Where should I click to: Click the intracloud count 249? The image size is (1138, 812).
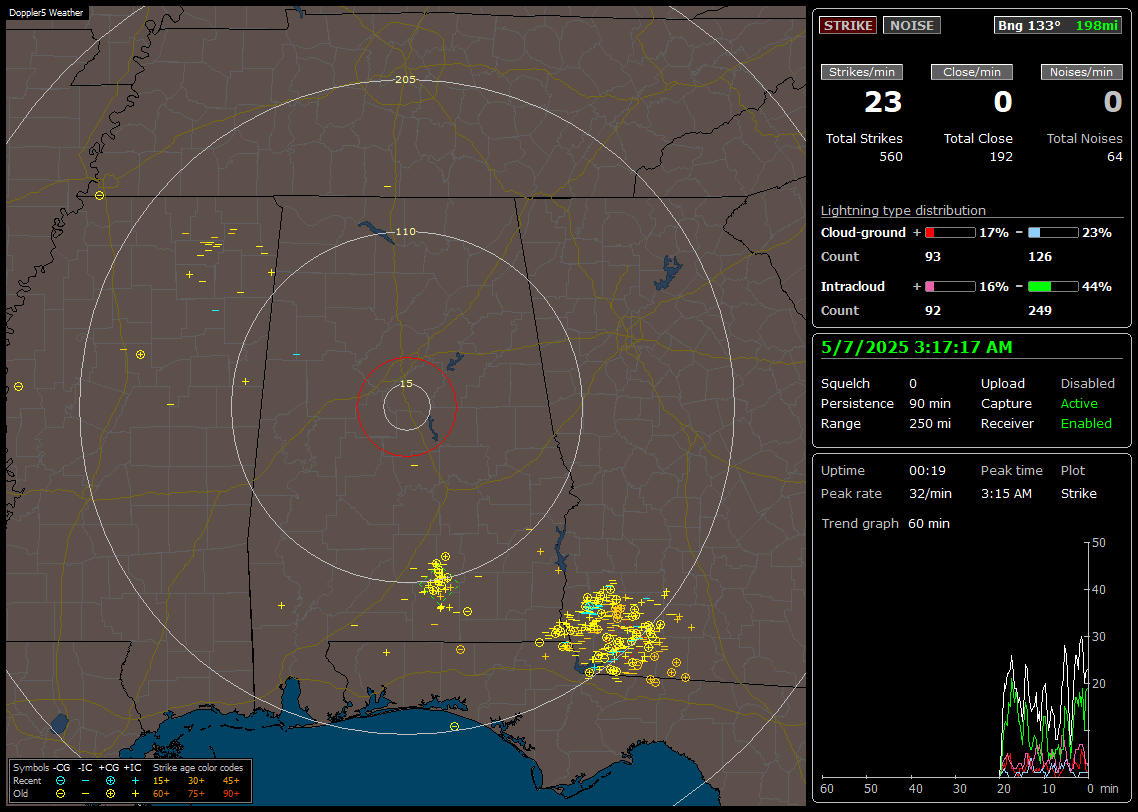point(1040,311)
